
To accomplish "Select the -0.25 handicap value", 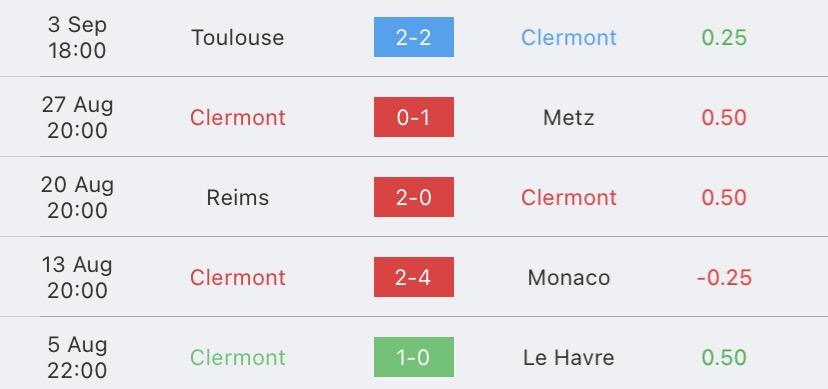I will (x=724, y=278).
